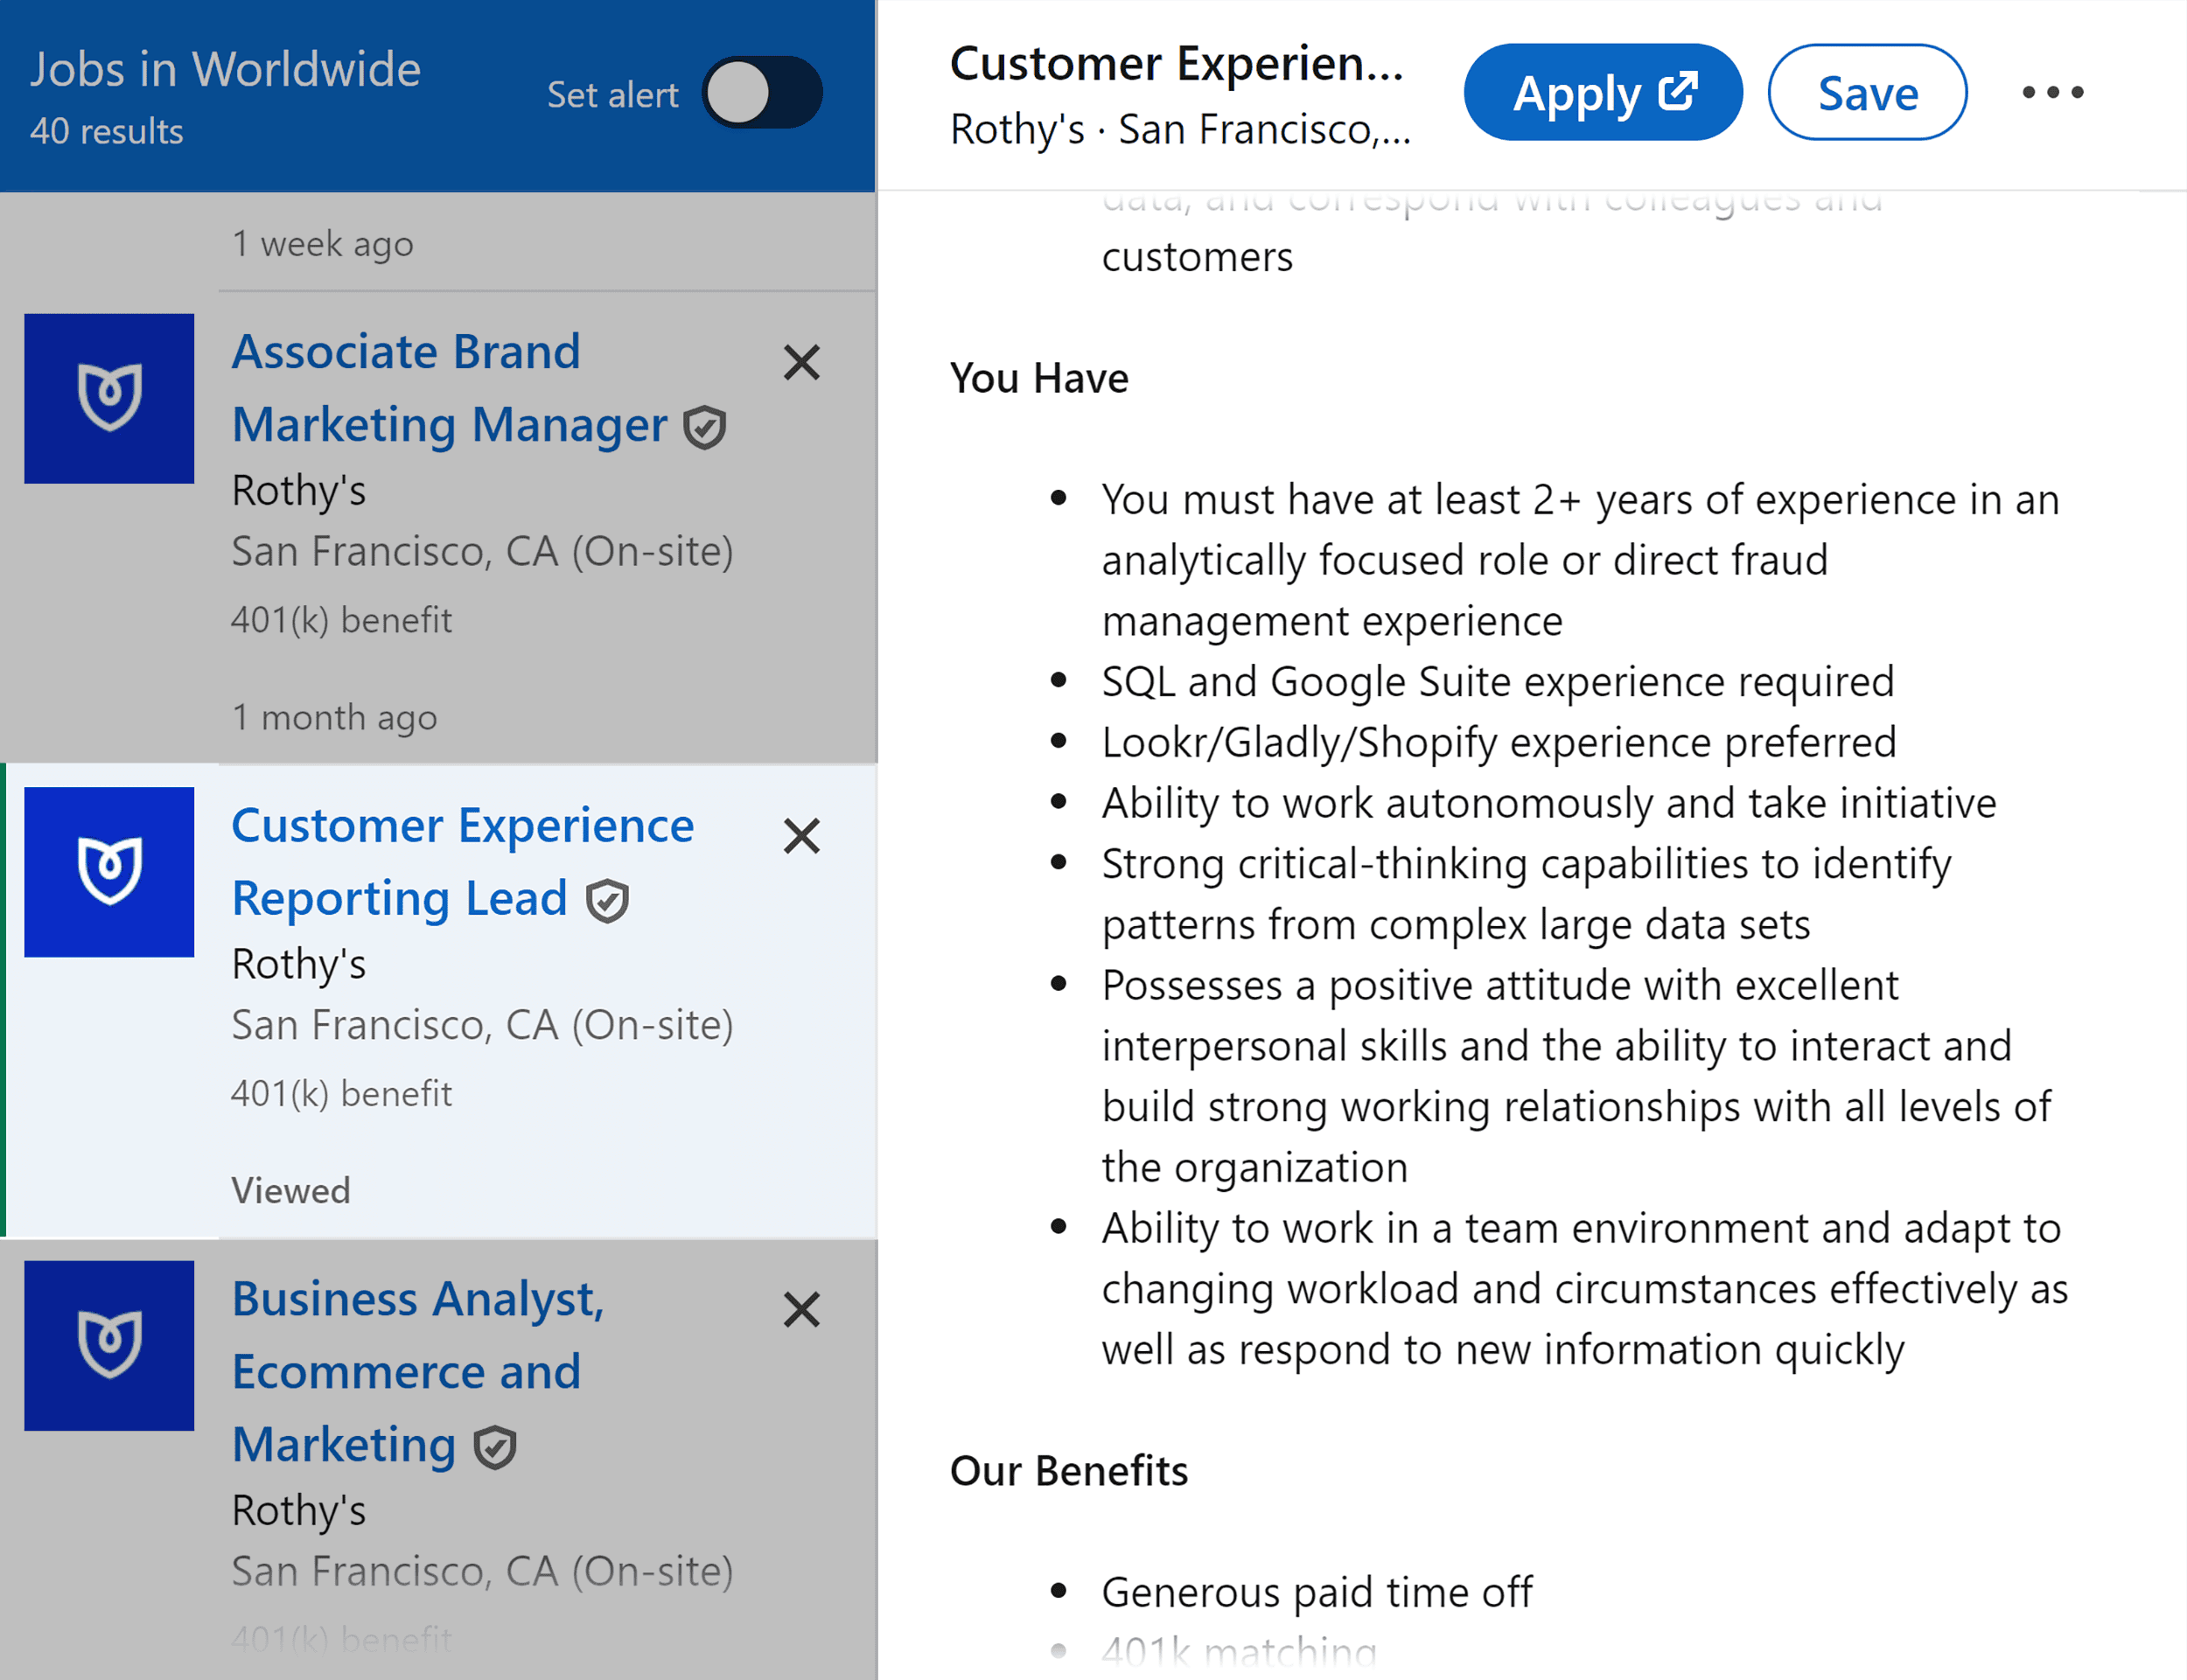
Task: Dismiss the Customer Experience Reporting Lead listing
Action: coord(801,833)
